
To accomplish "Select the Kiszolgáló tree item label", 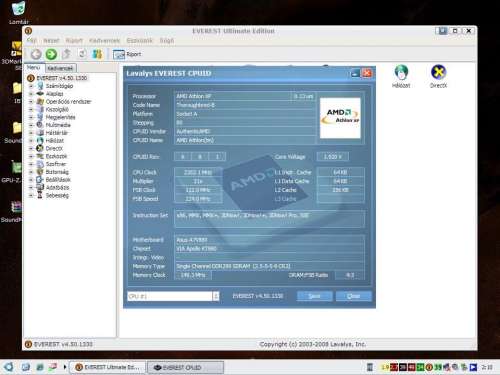I will (x=57, y=109).
